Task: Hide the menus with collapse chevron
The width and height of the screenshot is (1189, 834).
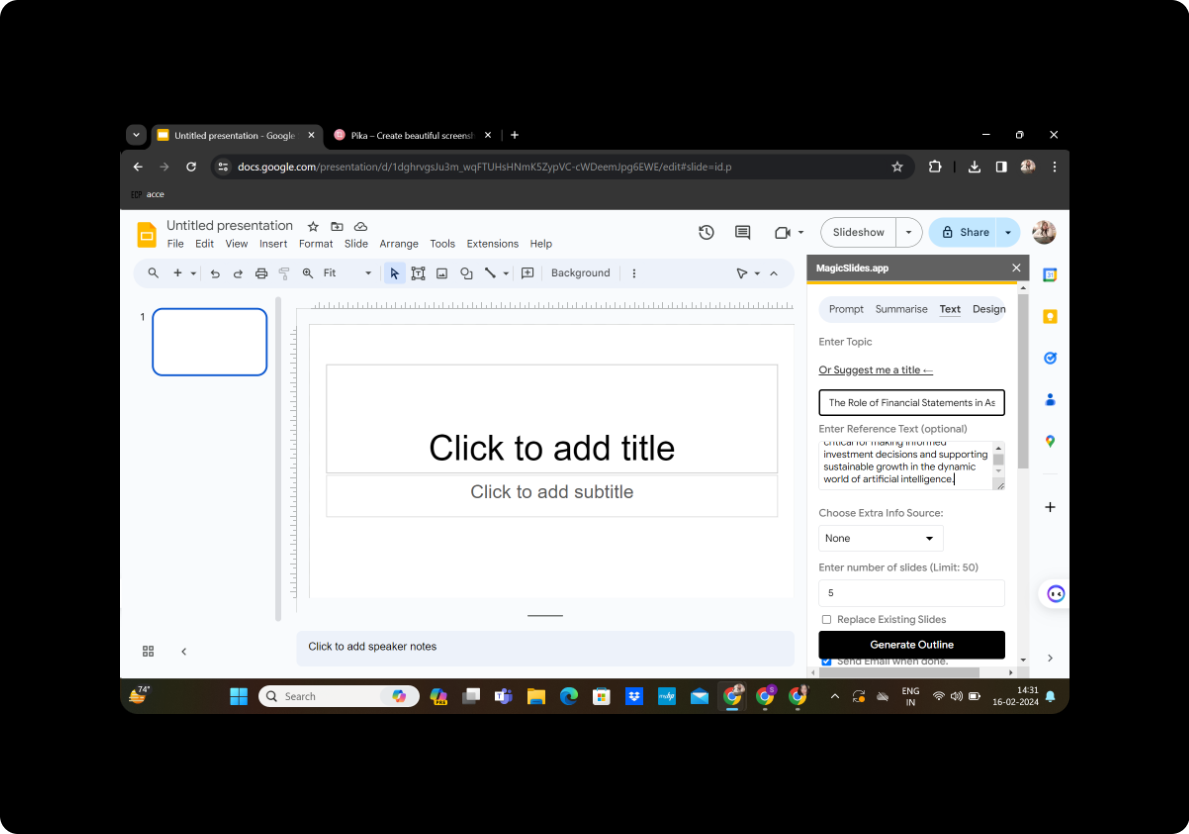Action: [773, 273]
